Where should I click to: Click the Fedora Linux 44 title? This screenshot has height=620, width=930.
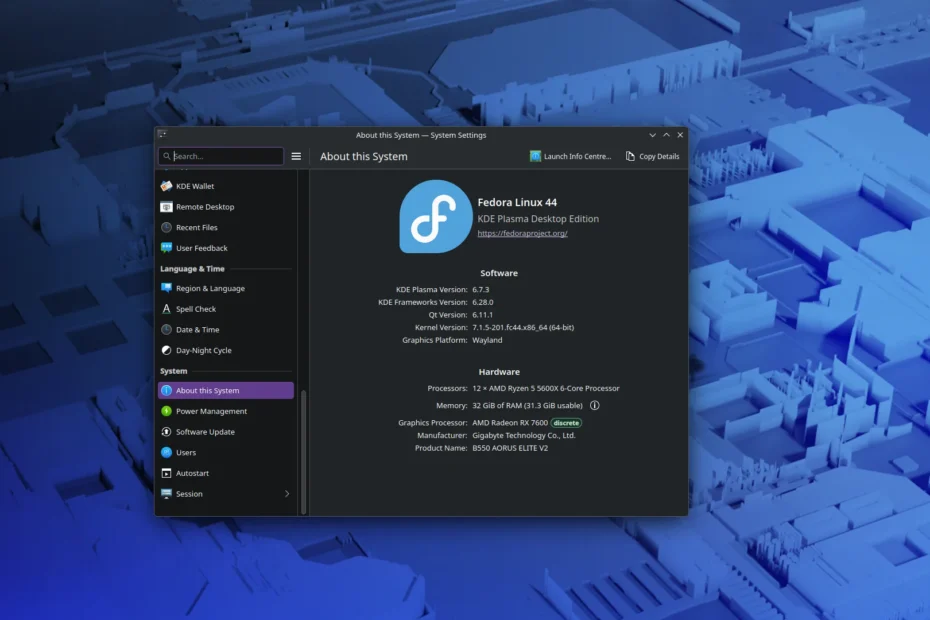517,202
